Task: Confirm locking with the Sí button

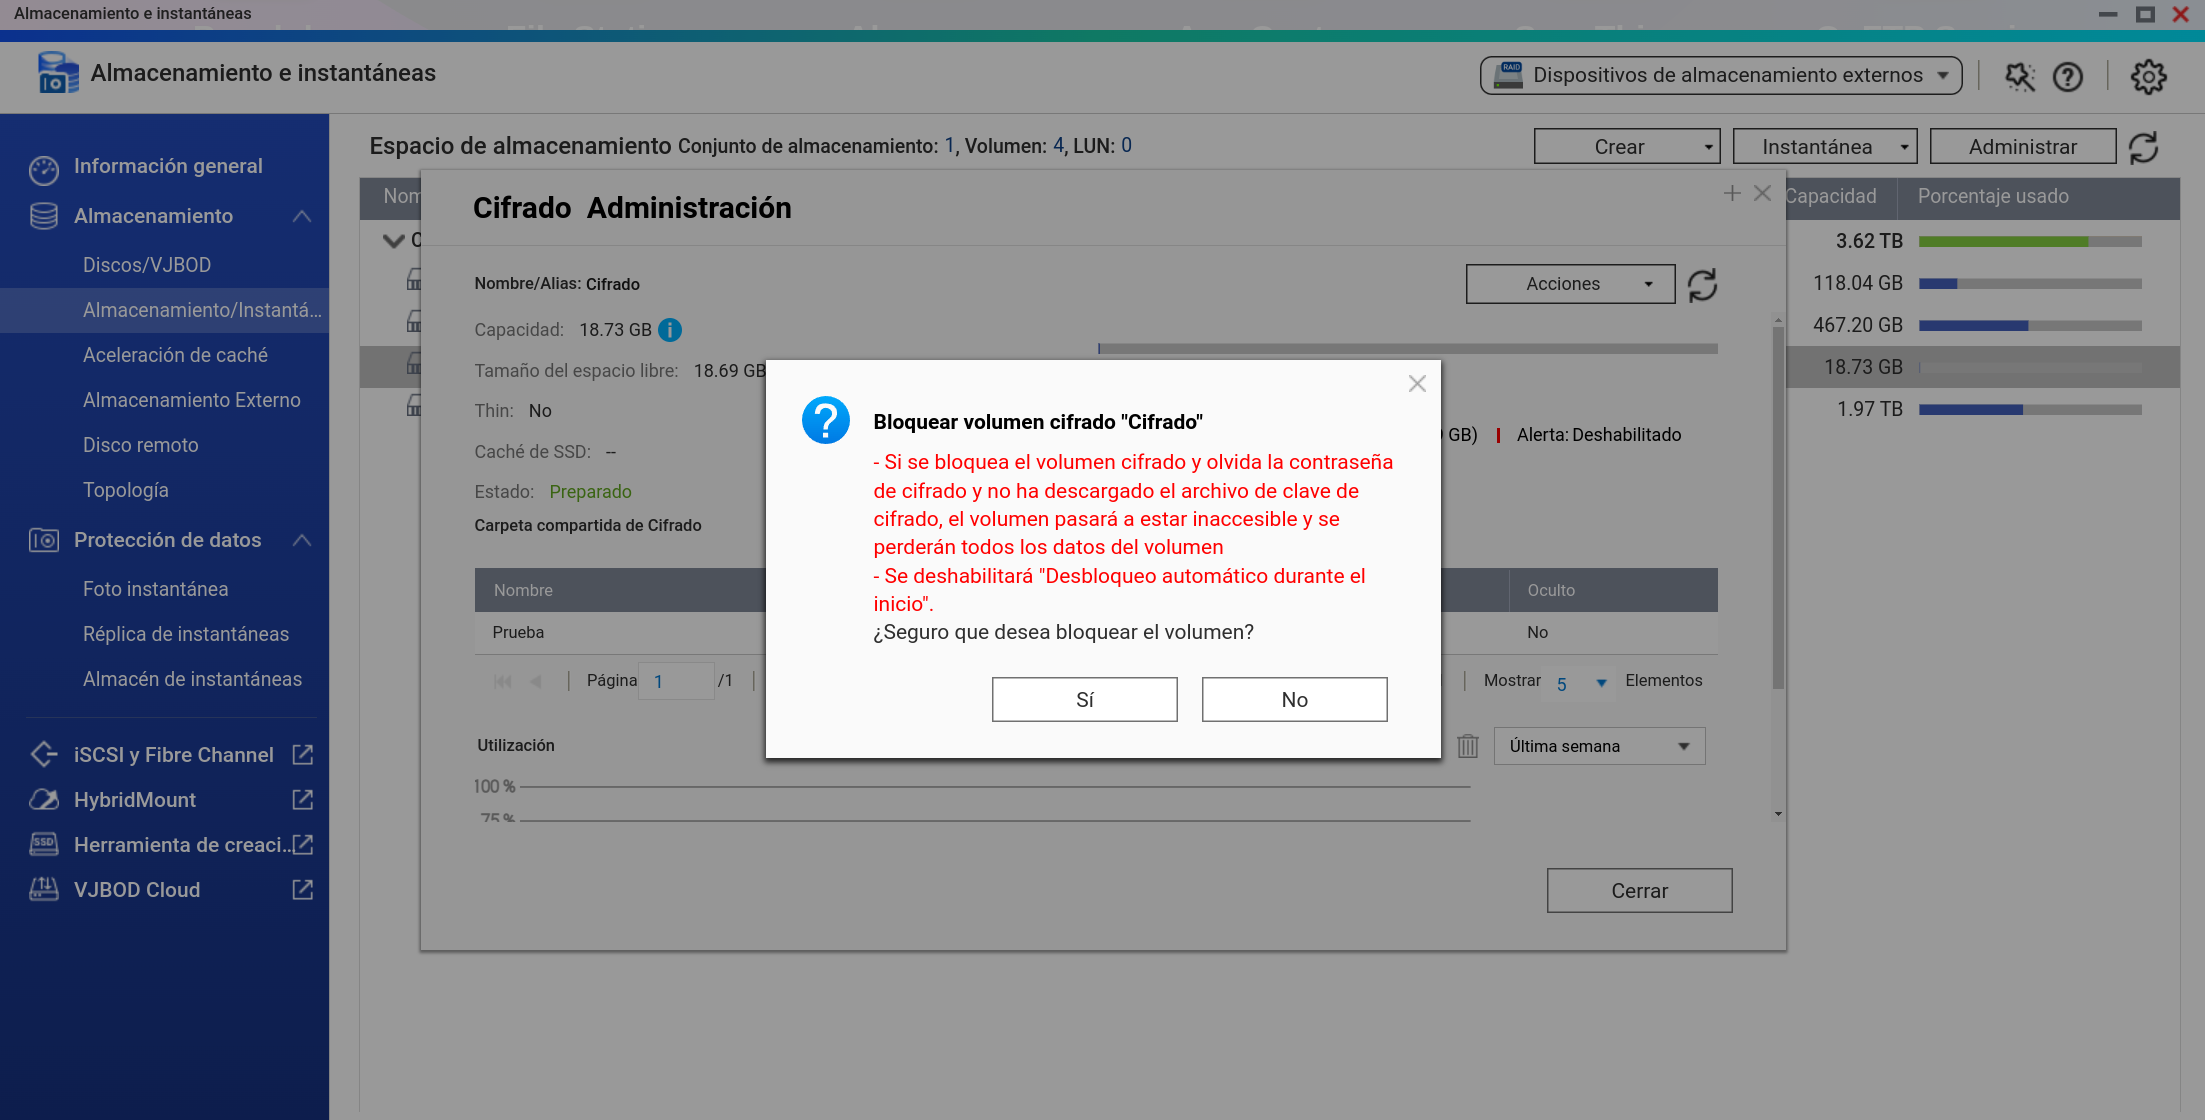Action: 1084,699
